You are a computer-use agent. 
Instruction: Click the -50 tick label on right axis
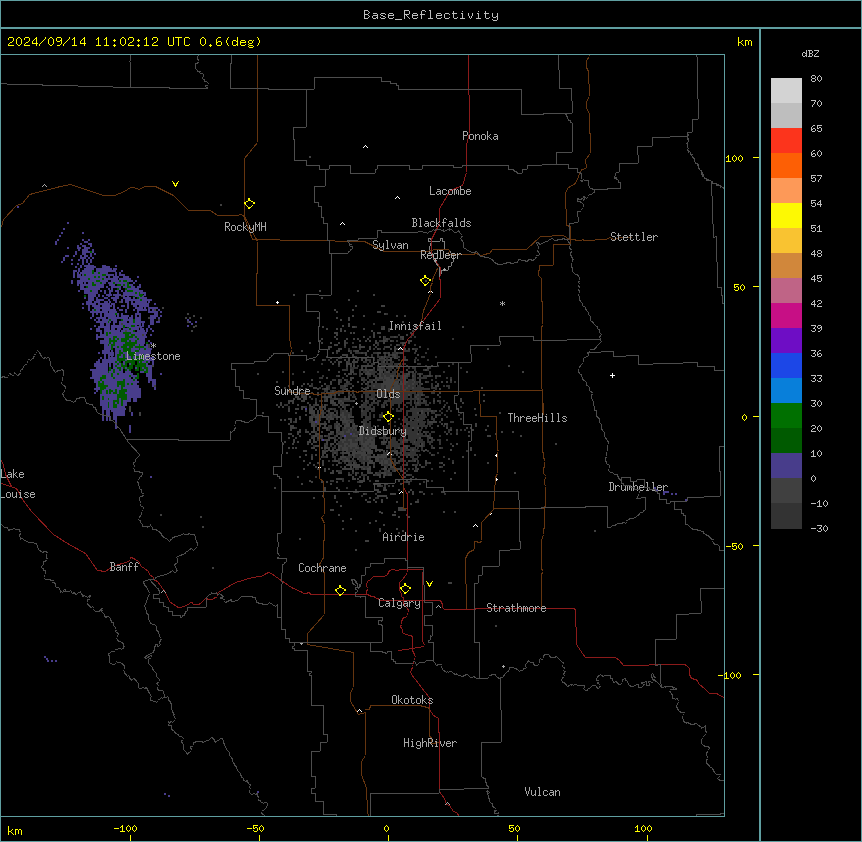tap(734, 546)
